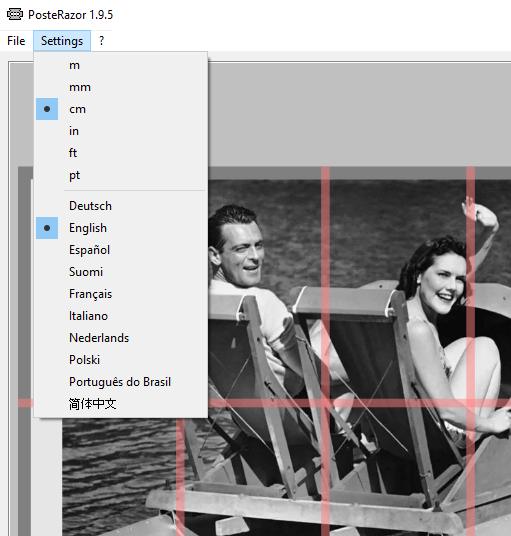The image size is (511, 536).
Task: Select millimeters (mm) as the unit
Action: click(x=121, y=87)
